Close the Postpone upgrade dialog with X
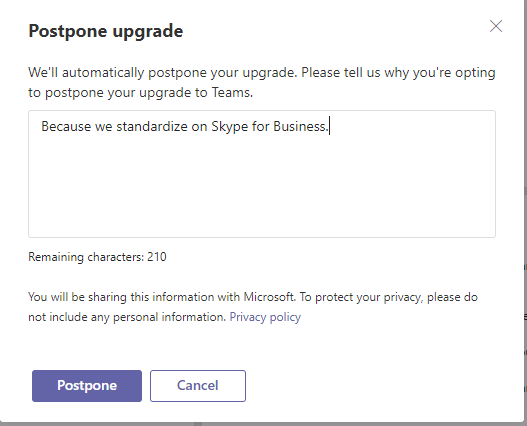Viewport: 527px width, 426px height. [496, 26]
